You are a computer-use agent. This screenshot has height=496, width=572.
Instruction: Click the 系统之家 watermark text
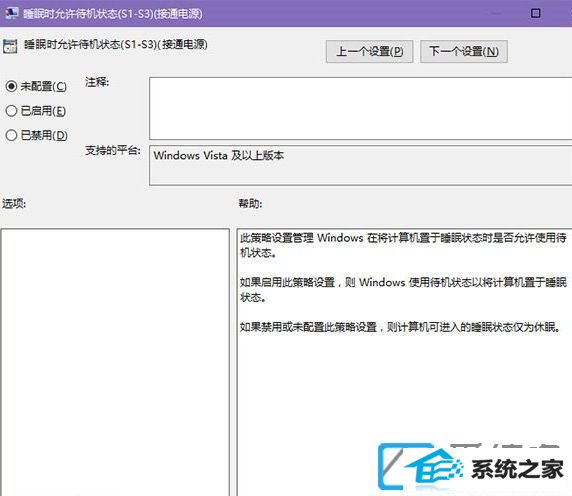pyautogui.click(x=517, y=469)
